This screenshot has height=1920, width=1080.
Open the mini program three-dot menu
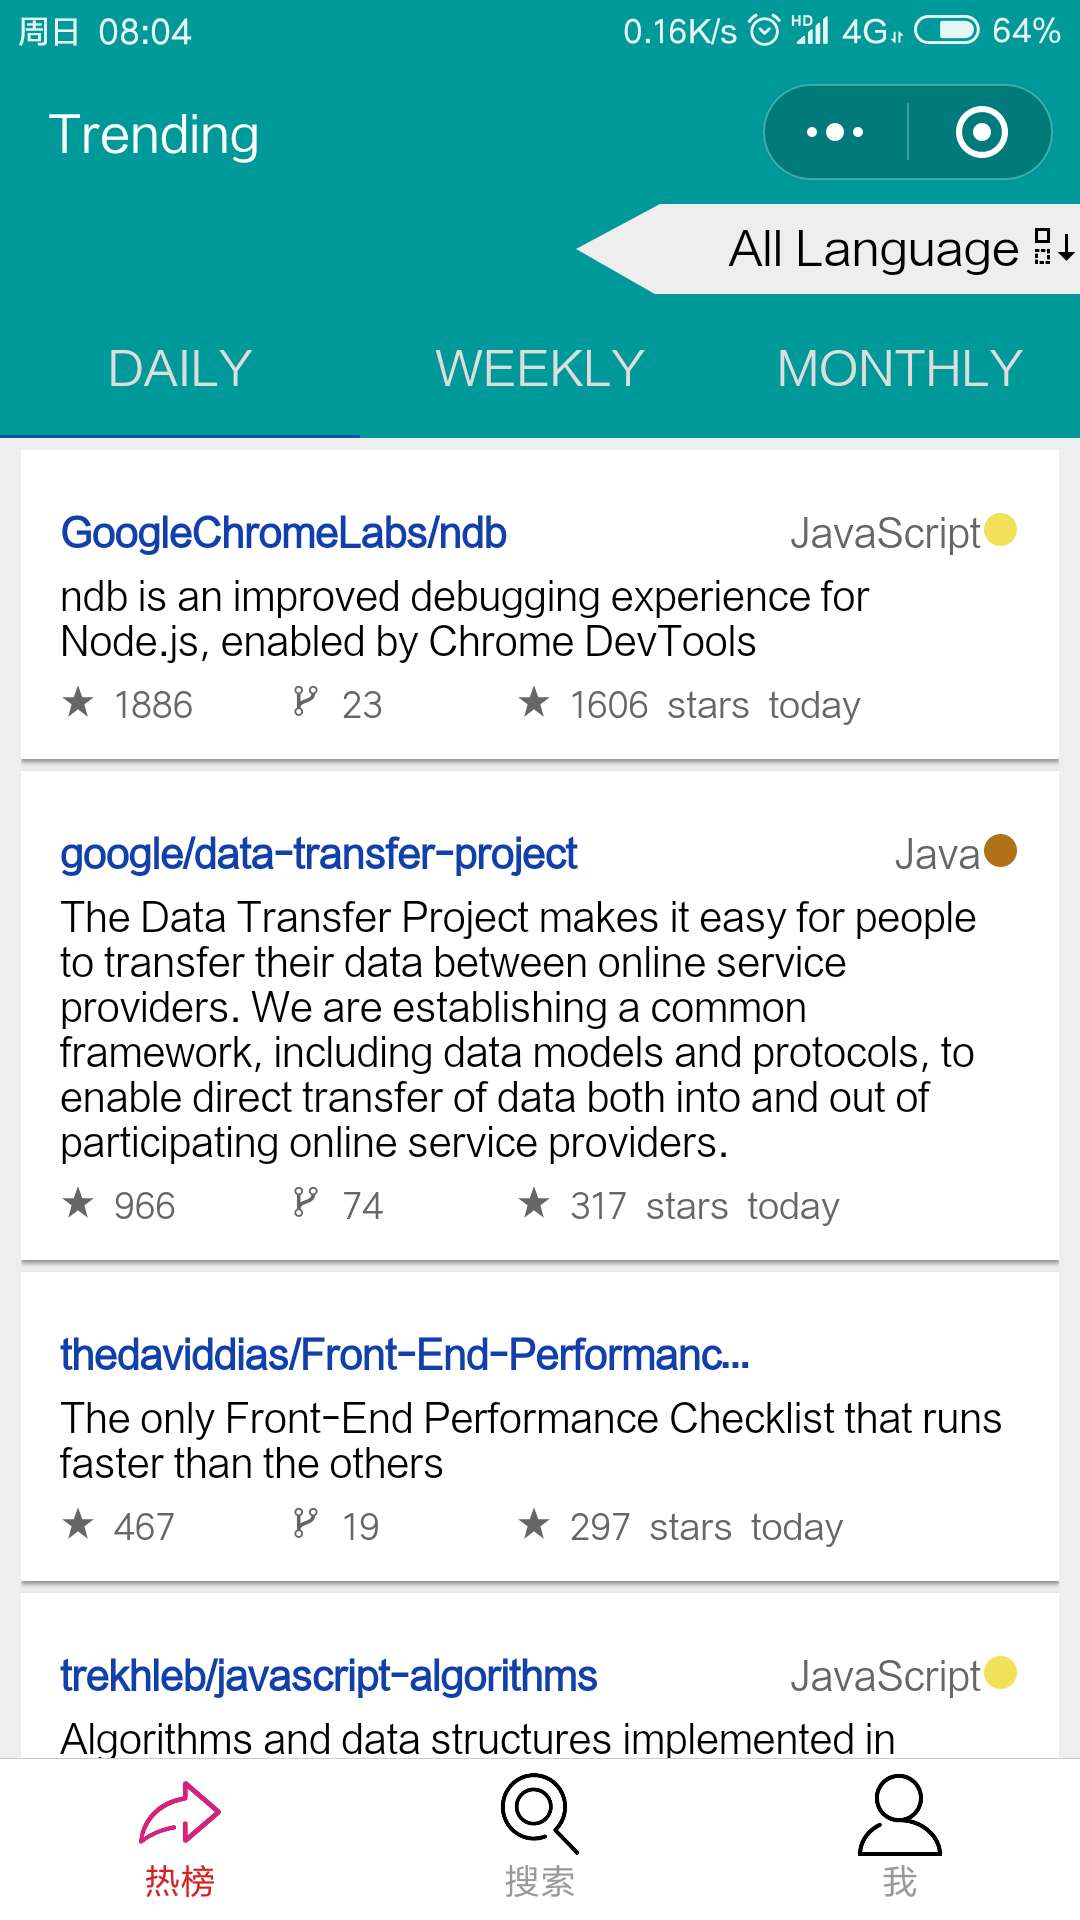click(835, 132)
